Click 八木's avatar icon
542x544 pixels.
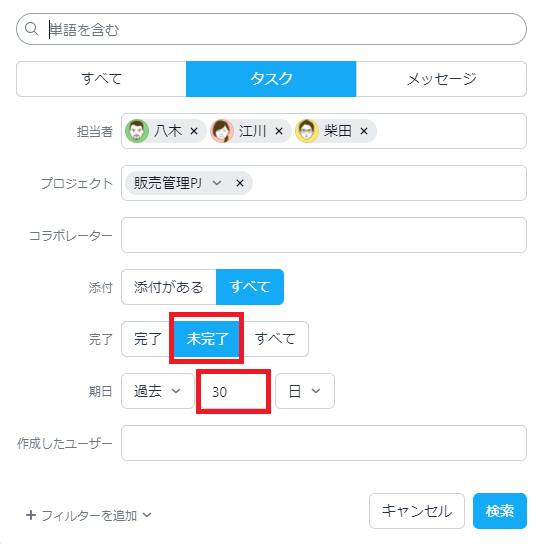[x=137, y=131]
